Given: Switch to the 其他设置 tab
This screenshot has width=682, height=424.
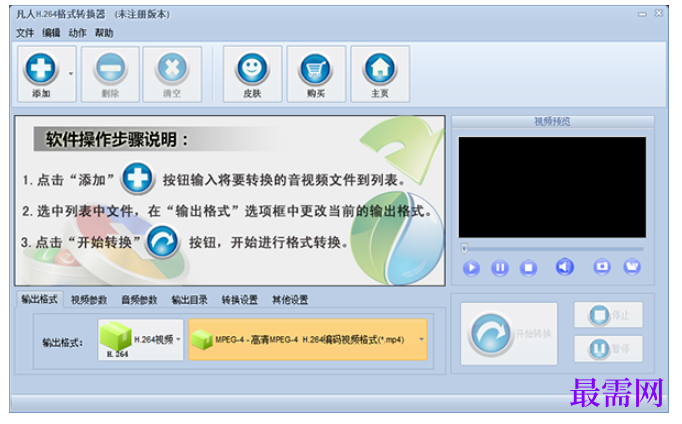Looking at the screenshot, I should (x=290, y=300).
